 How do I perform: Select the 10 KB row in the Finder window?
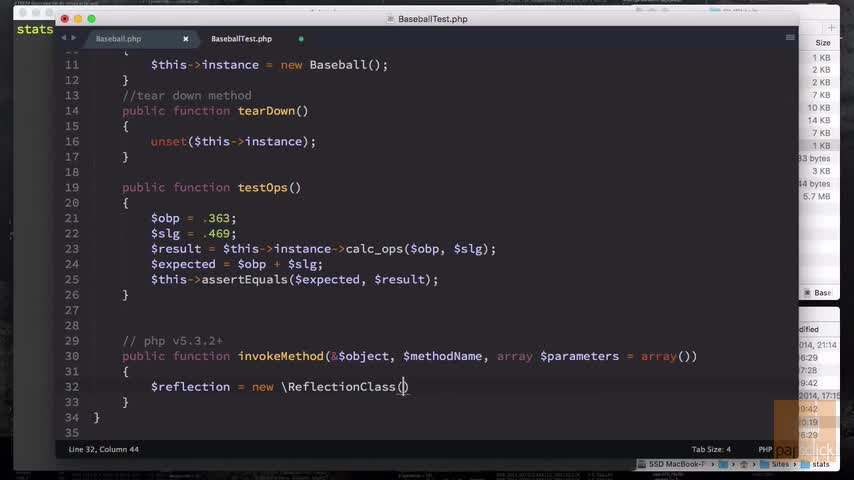(x=819, y=108)
